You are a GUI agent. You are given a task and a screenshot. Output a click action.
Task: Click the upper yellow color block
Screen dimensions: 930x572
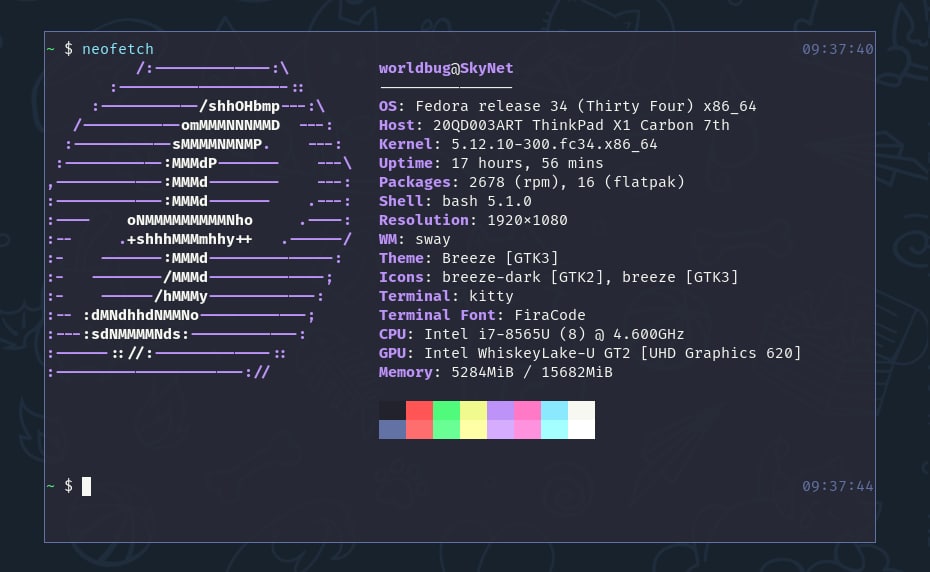click(473, 411)
